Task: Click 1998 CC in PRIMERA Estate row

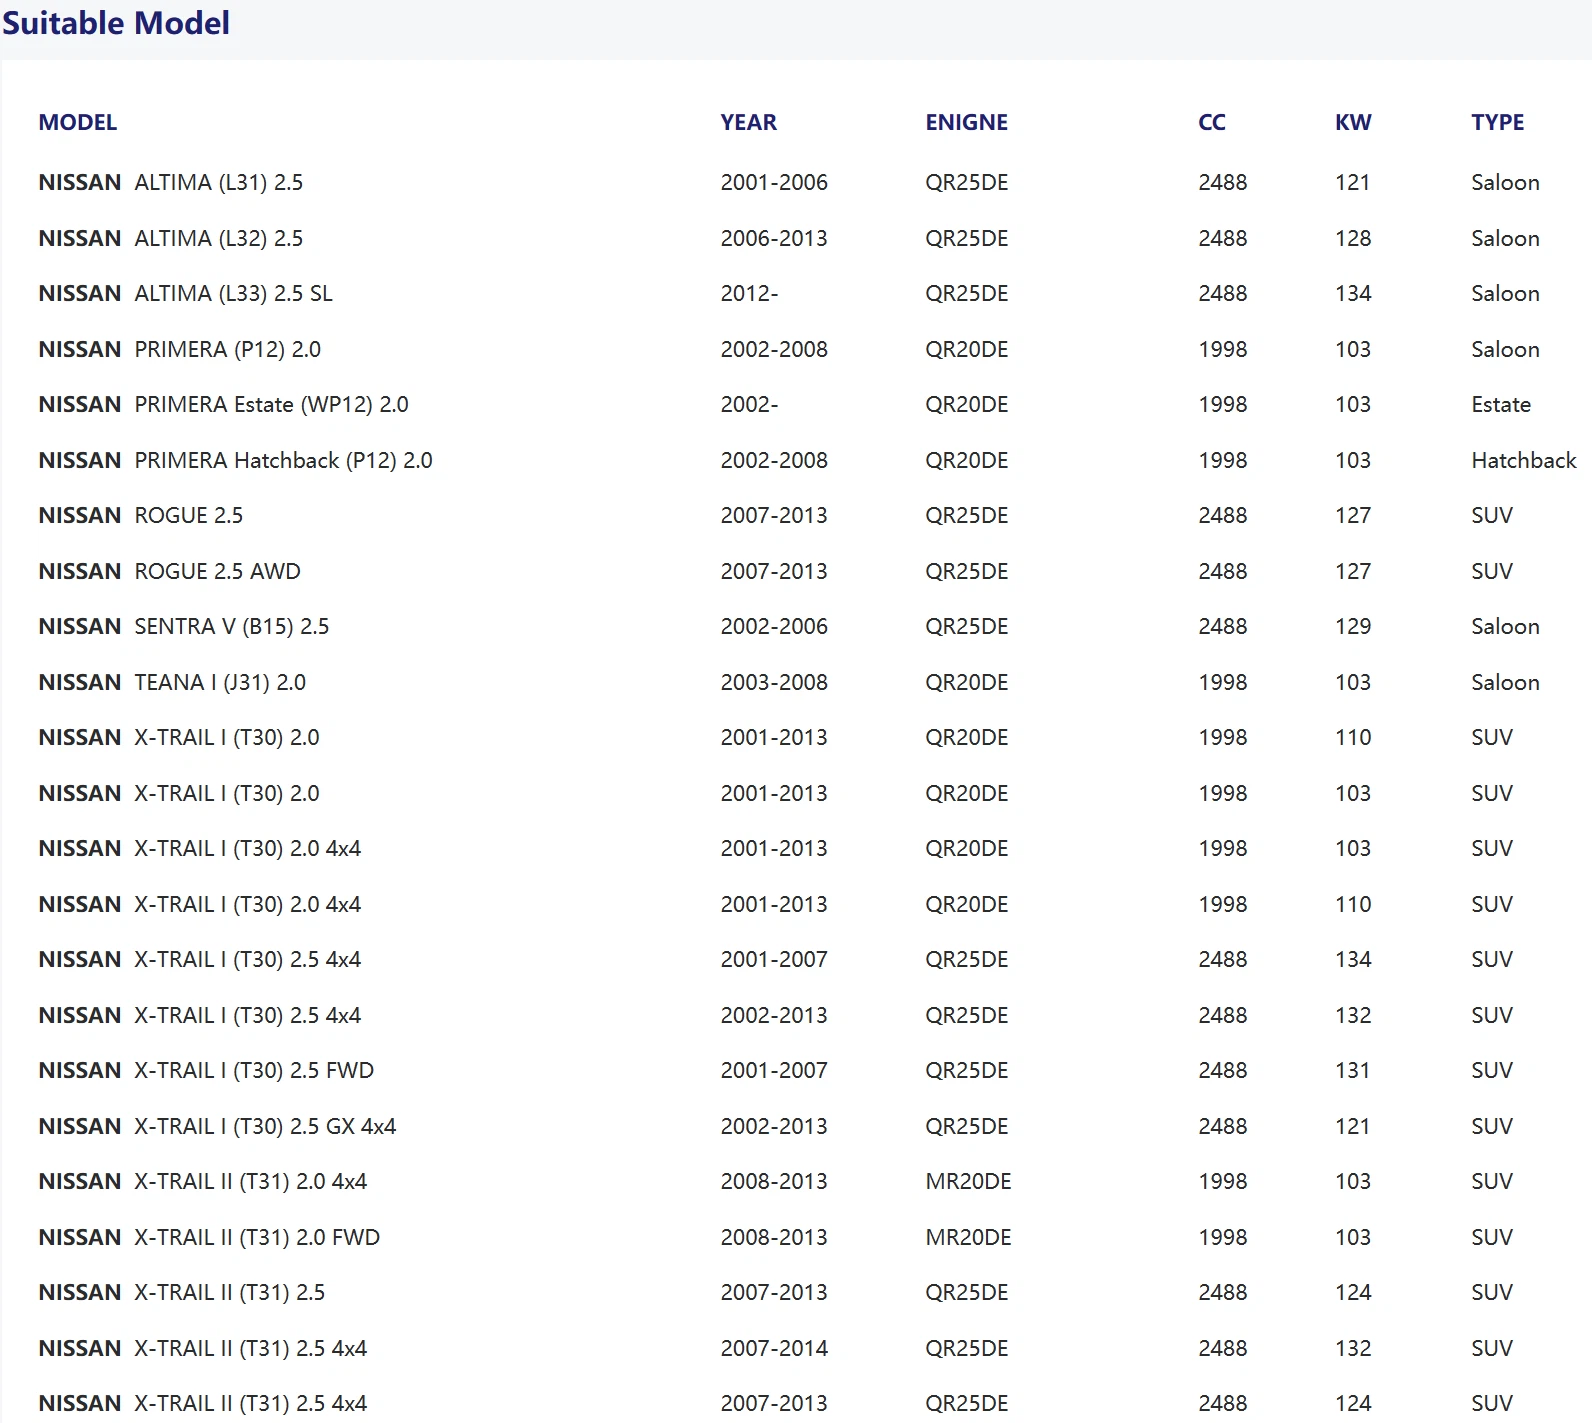Action: [1222, 405]
